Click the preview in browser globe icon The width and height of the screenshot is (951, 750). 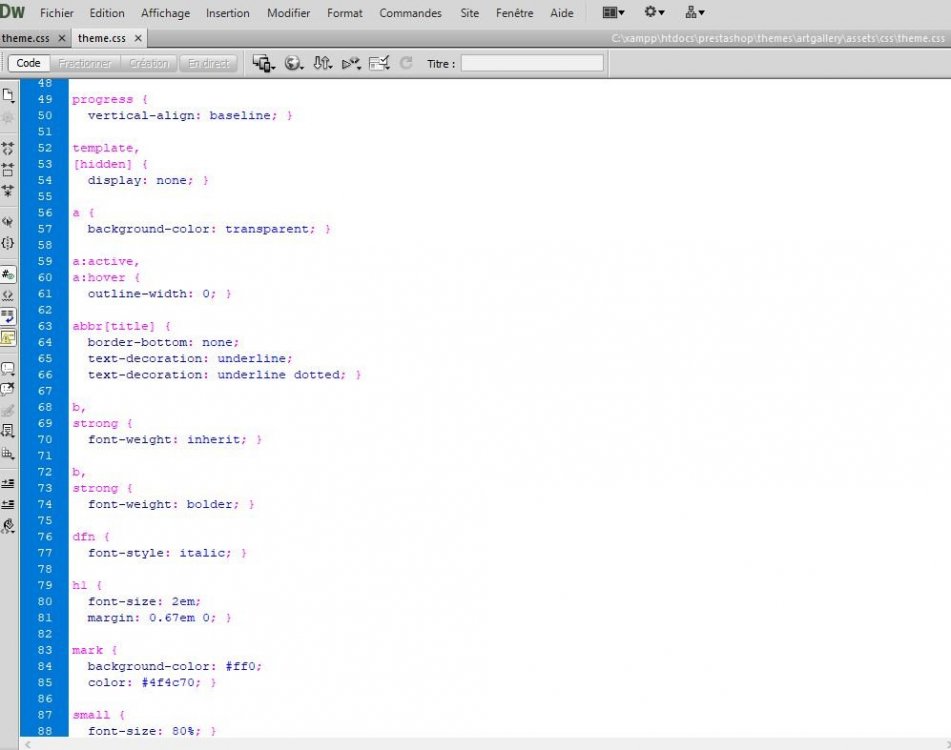[294, 63]
